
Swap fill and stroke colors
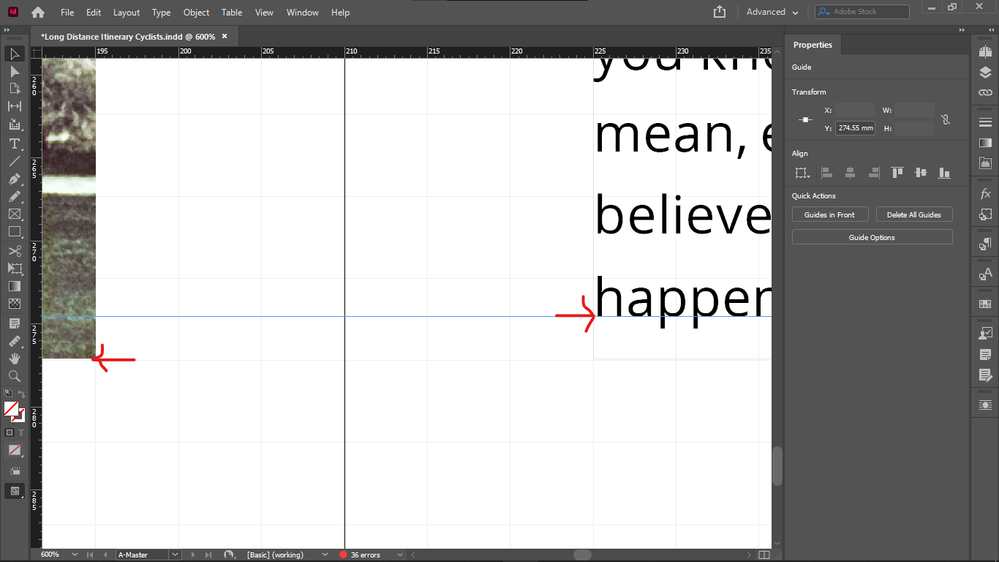(22, 394)
